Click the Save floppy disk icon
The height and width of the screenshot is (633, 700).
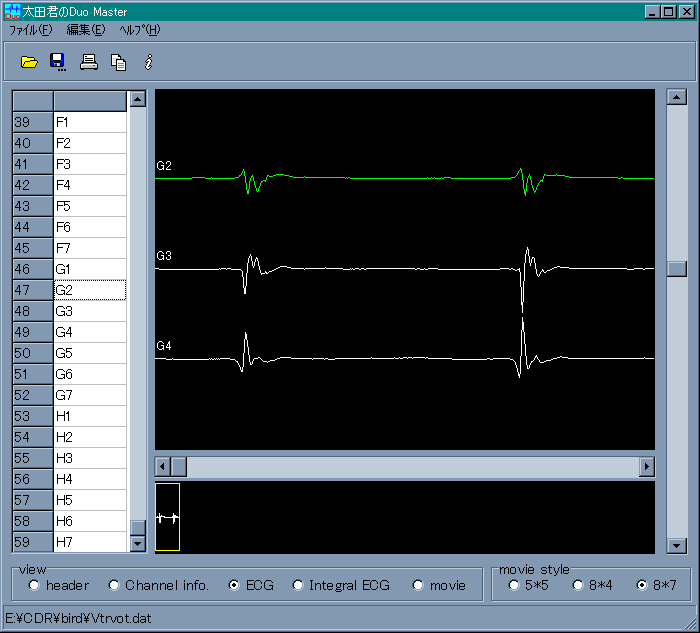click(58, 62)
